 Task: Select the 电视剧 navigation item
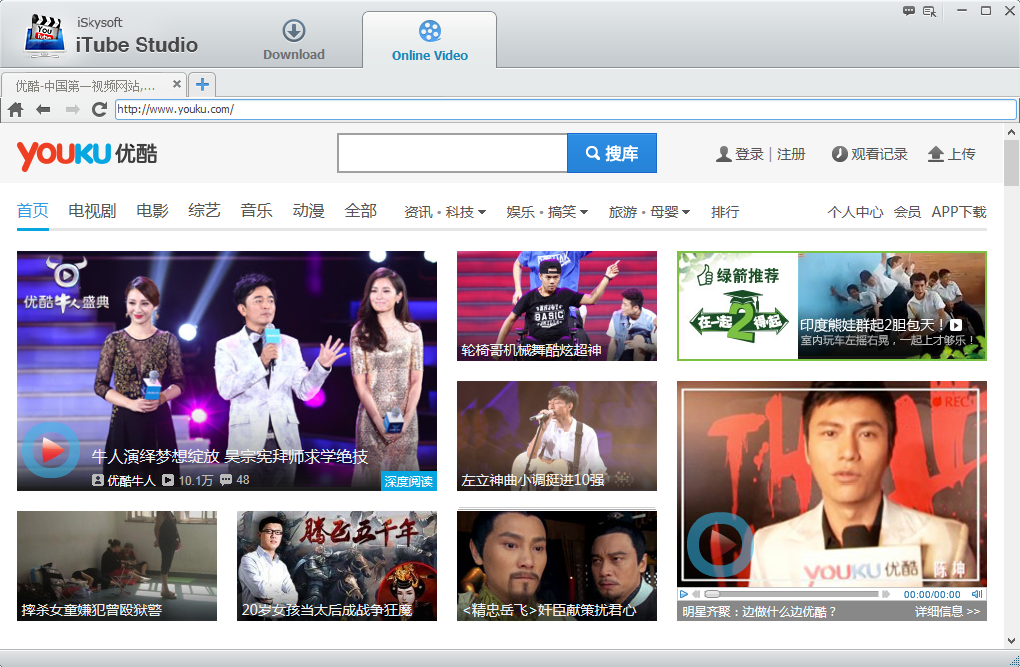coord(92,211)
